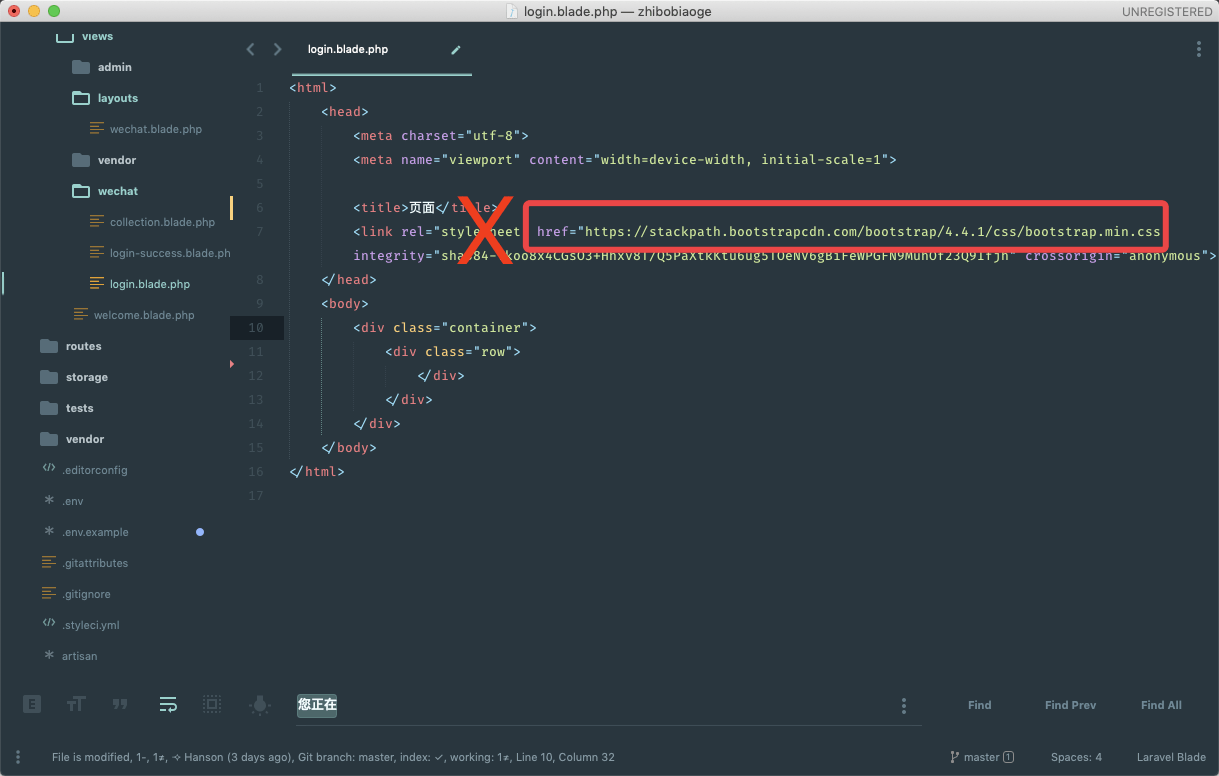The height and width of the screenshot is (776, 1219).
Task: Click the storage folder icon
Action: (x=49, y=377)
